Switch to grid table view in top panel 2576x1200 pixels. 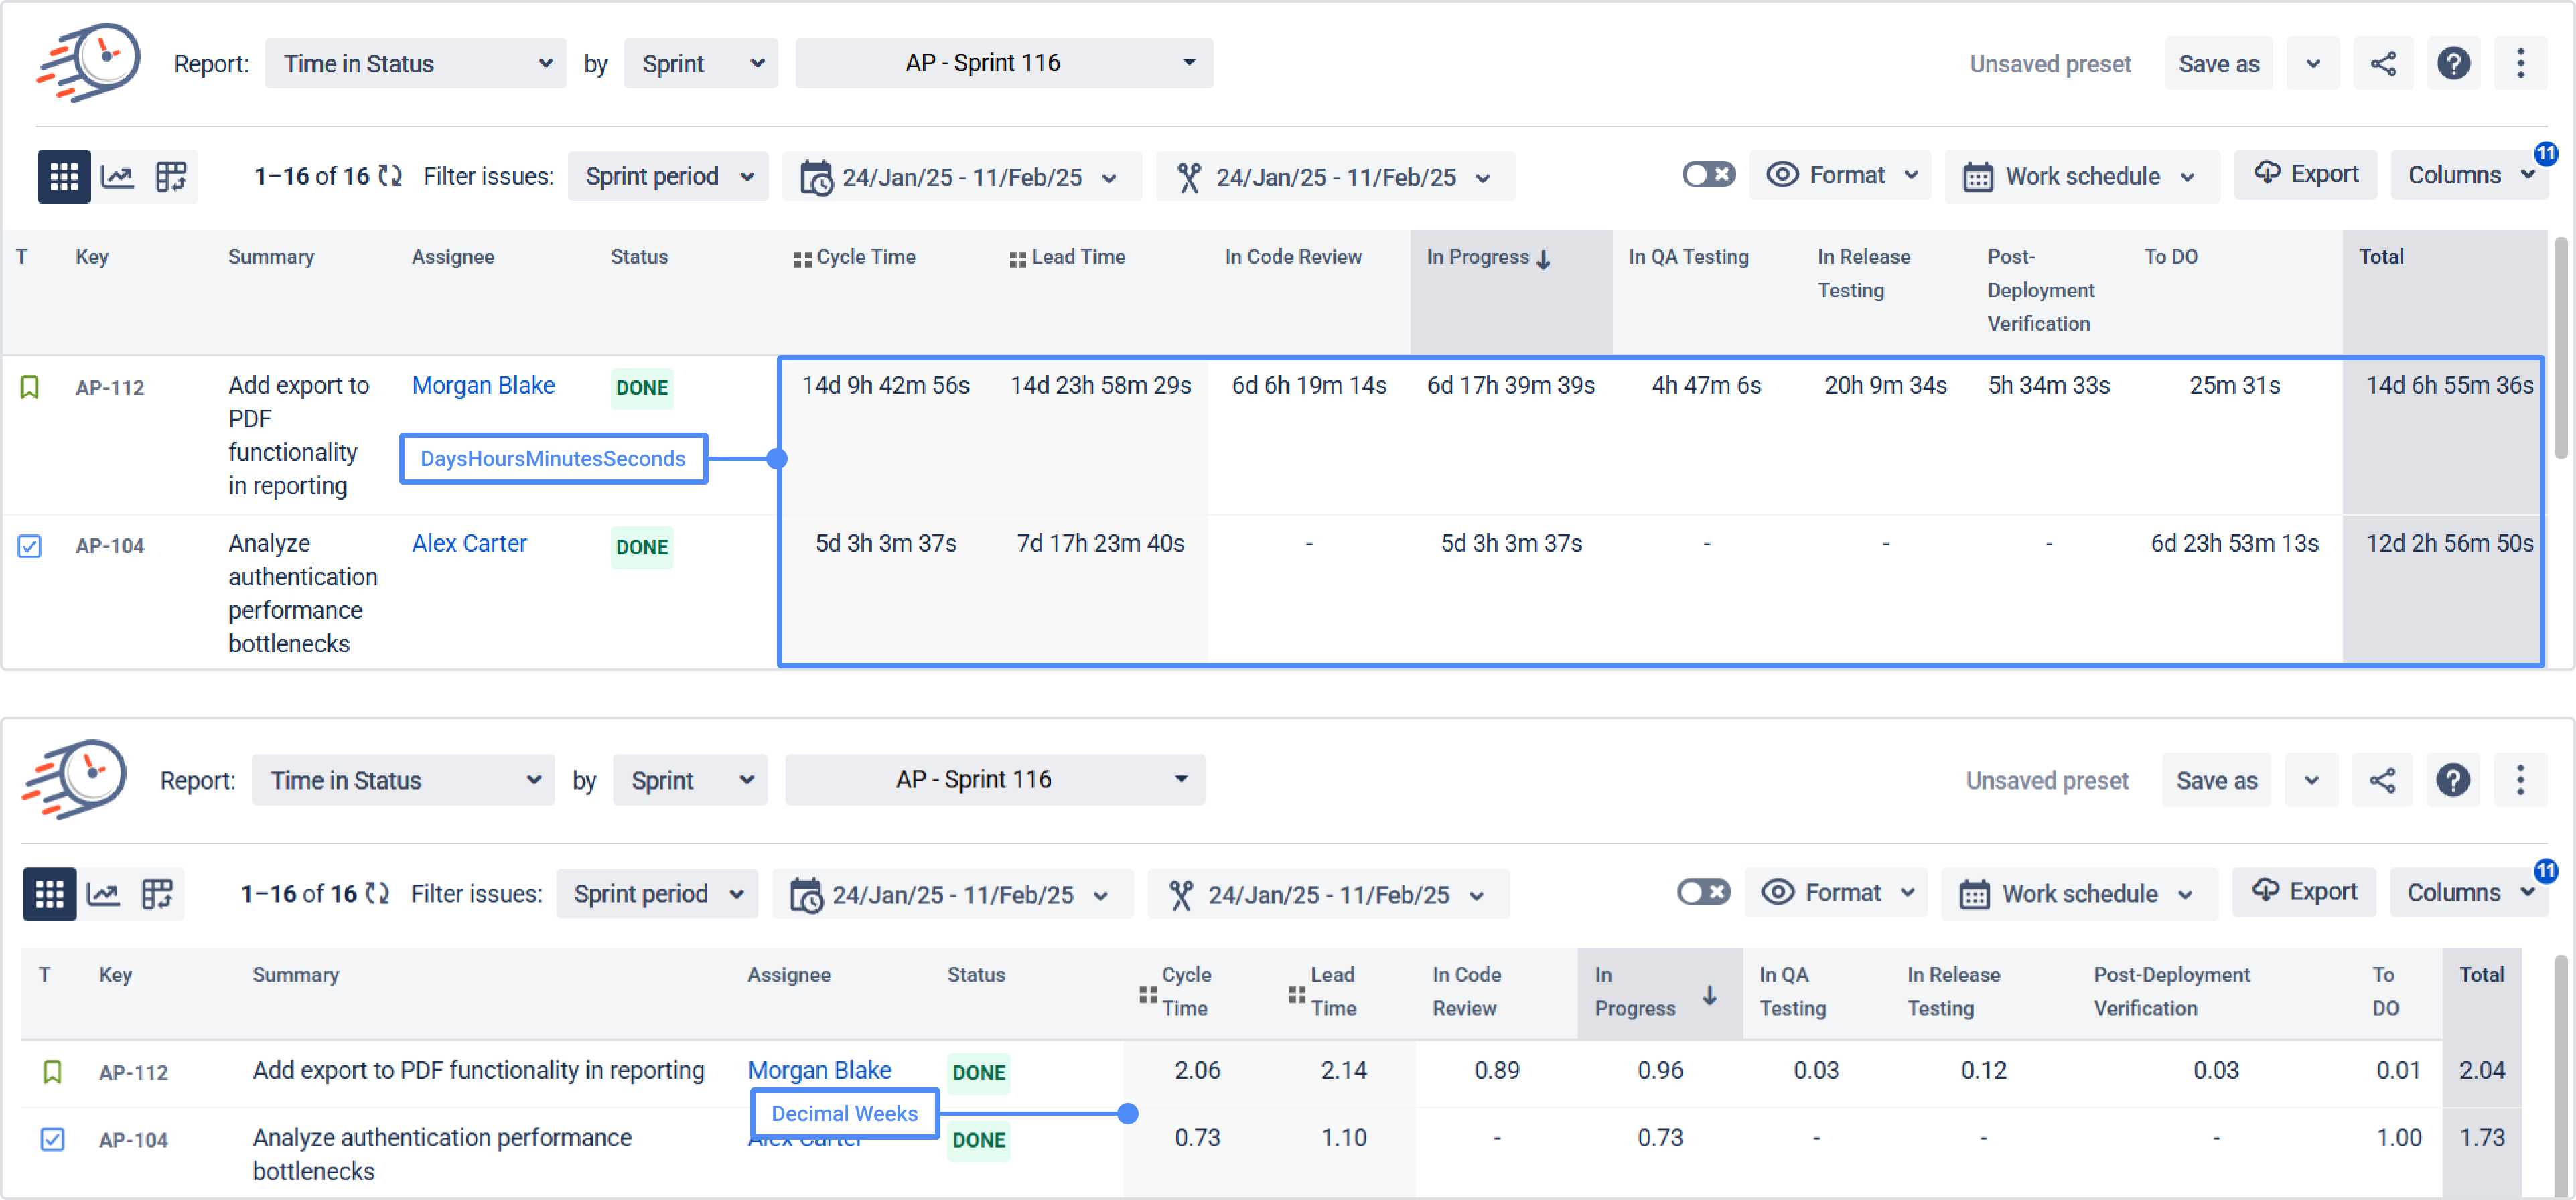coord(64,177)
